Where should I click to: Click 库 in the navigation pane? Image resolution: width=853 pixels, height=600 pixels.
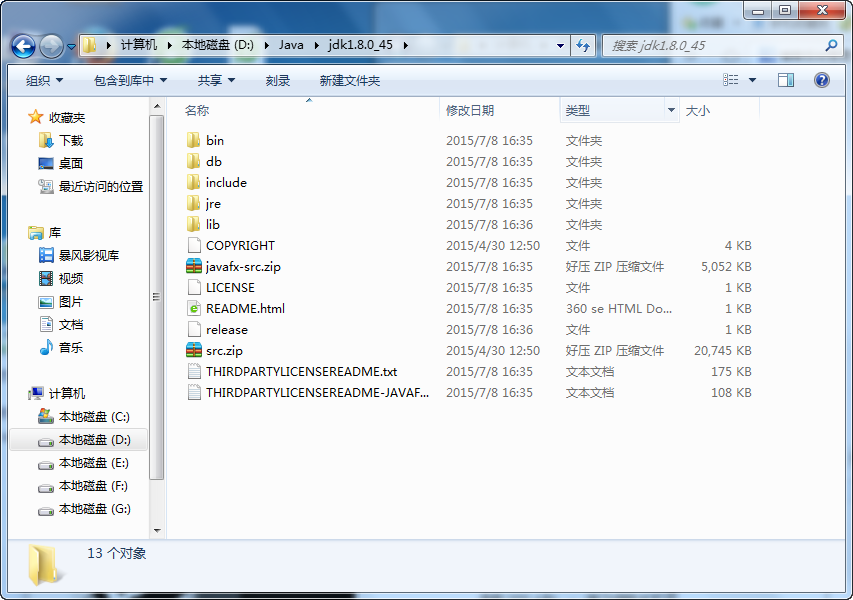[55, 232]
